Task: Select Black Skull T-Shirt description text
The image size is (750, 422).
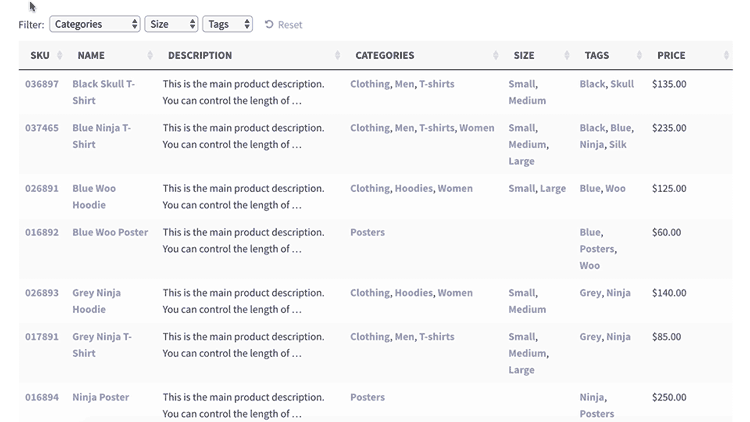Action: [243, 92]
